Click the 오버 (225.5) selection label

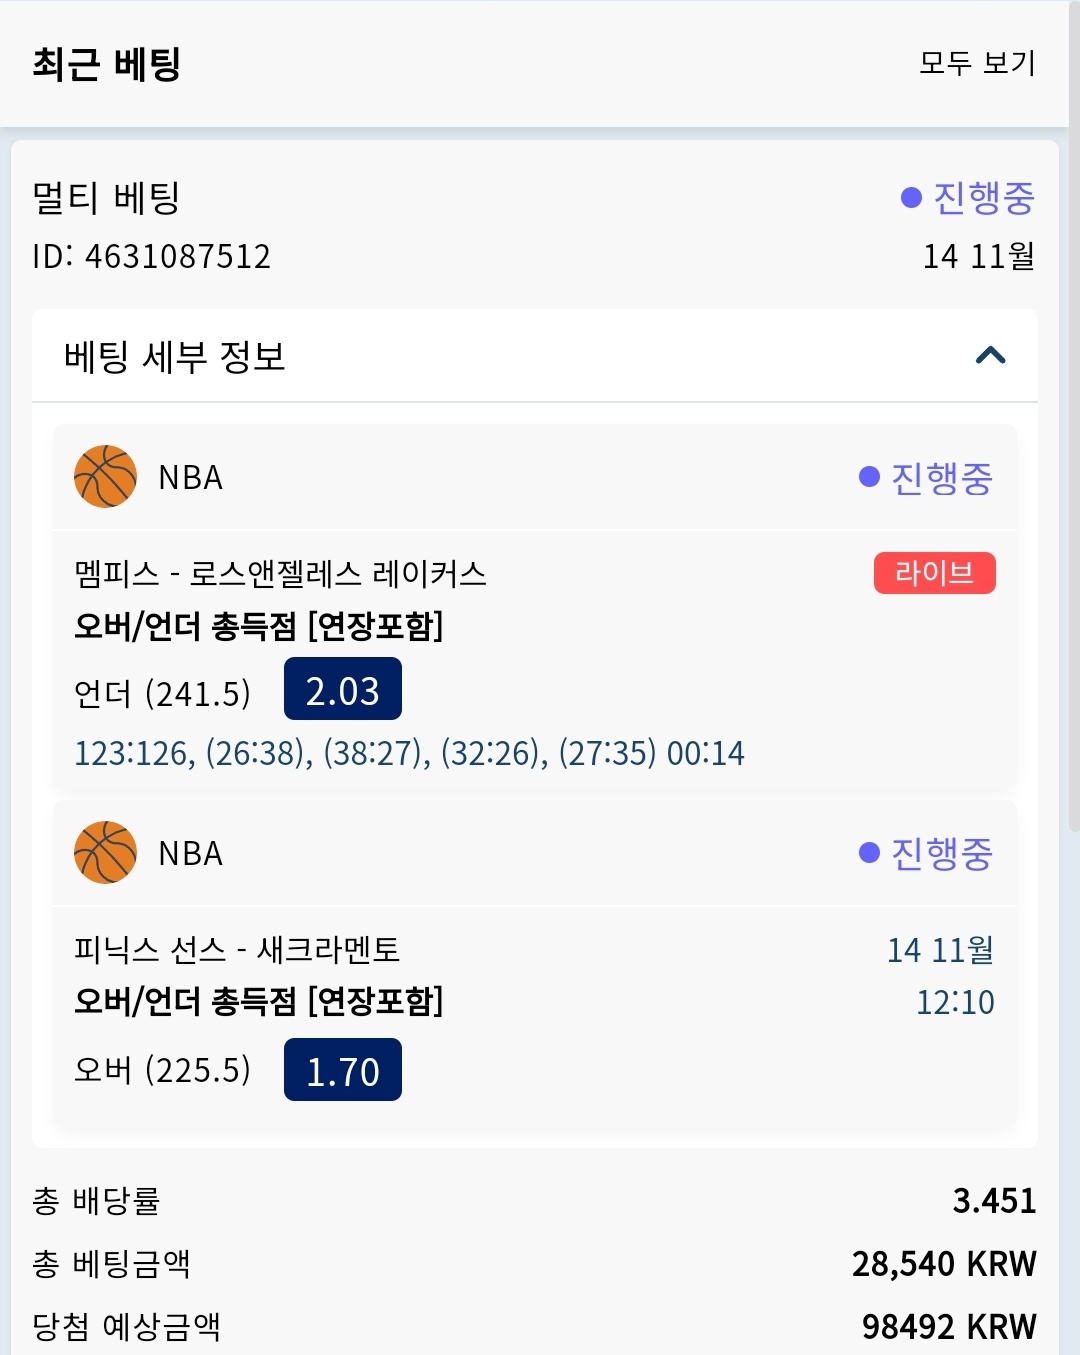click(162, 1070)
